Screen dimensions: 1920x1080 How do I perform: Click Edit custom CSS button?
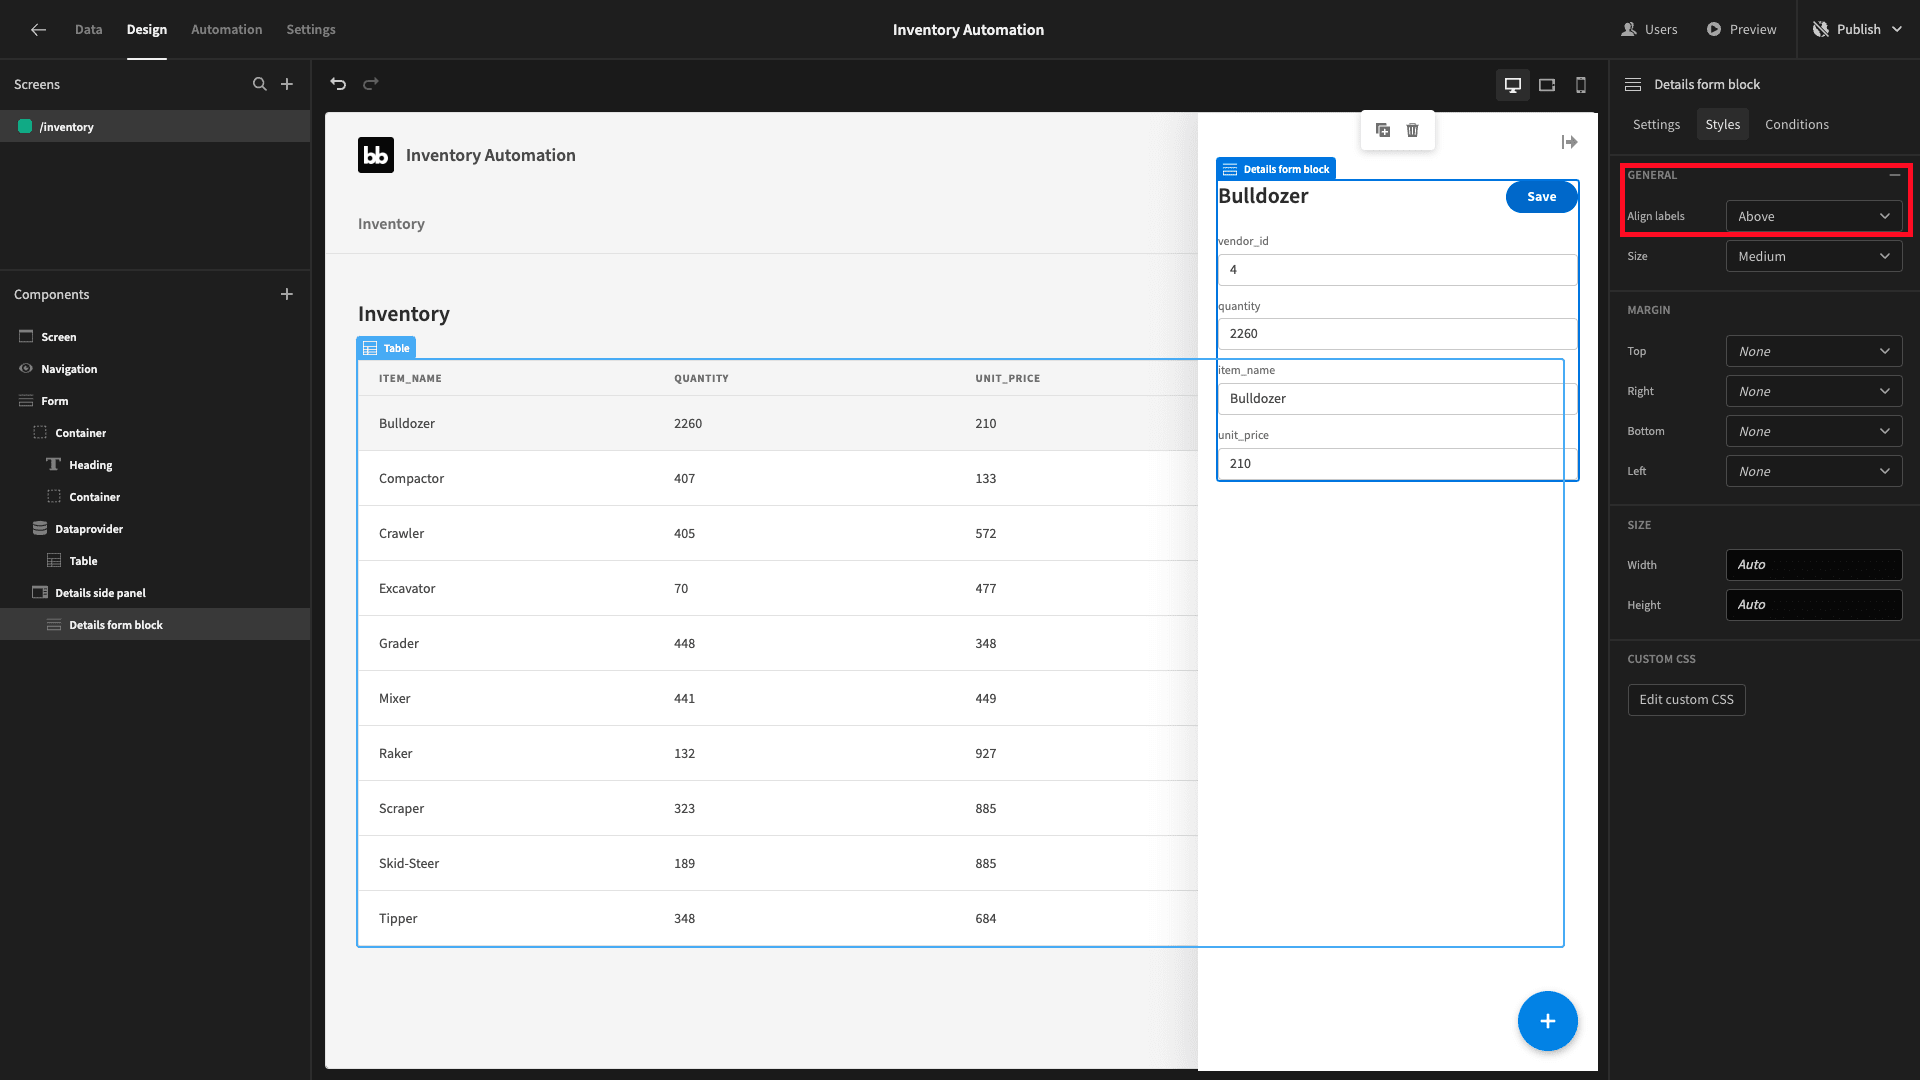(1686, 700)
